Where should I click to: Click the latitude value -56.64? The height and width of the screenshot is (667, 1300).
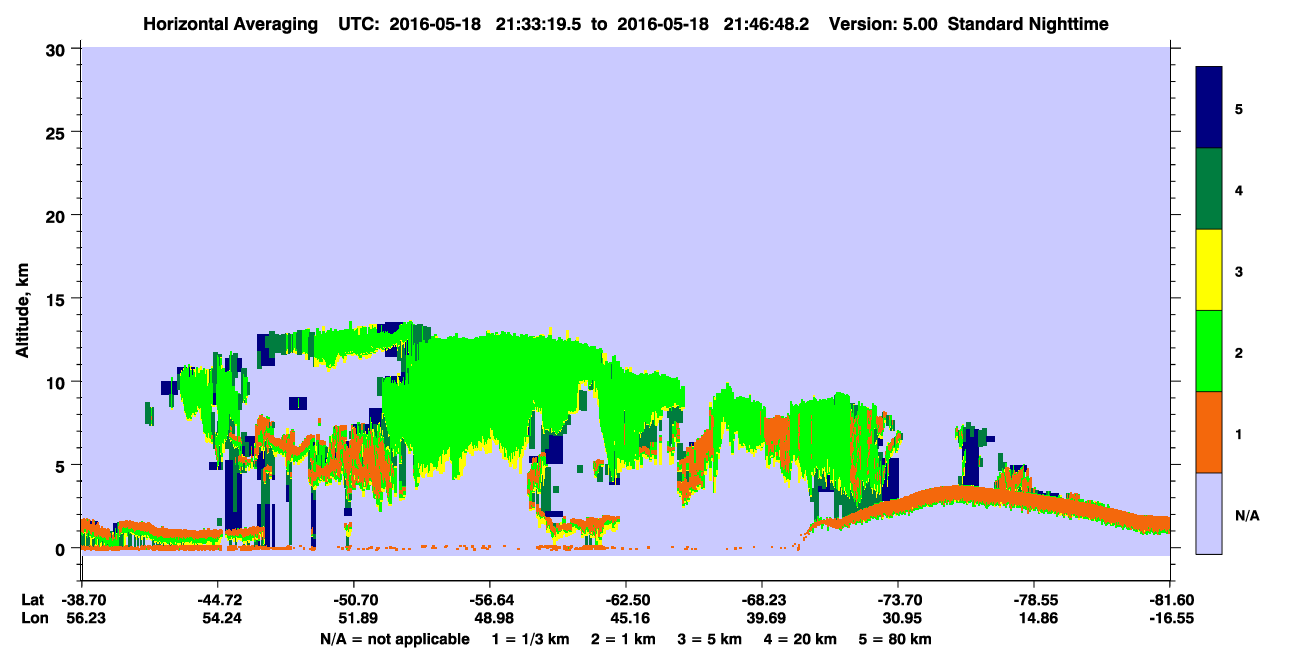click(x=489, y=600)
